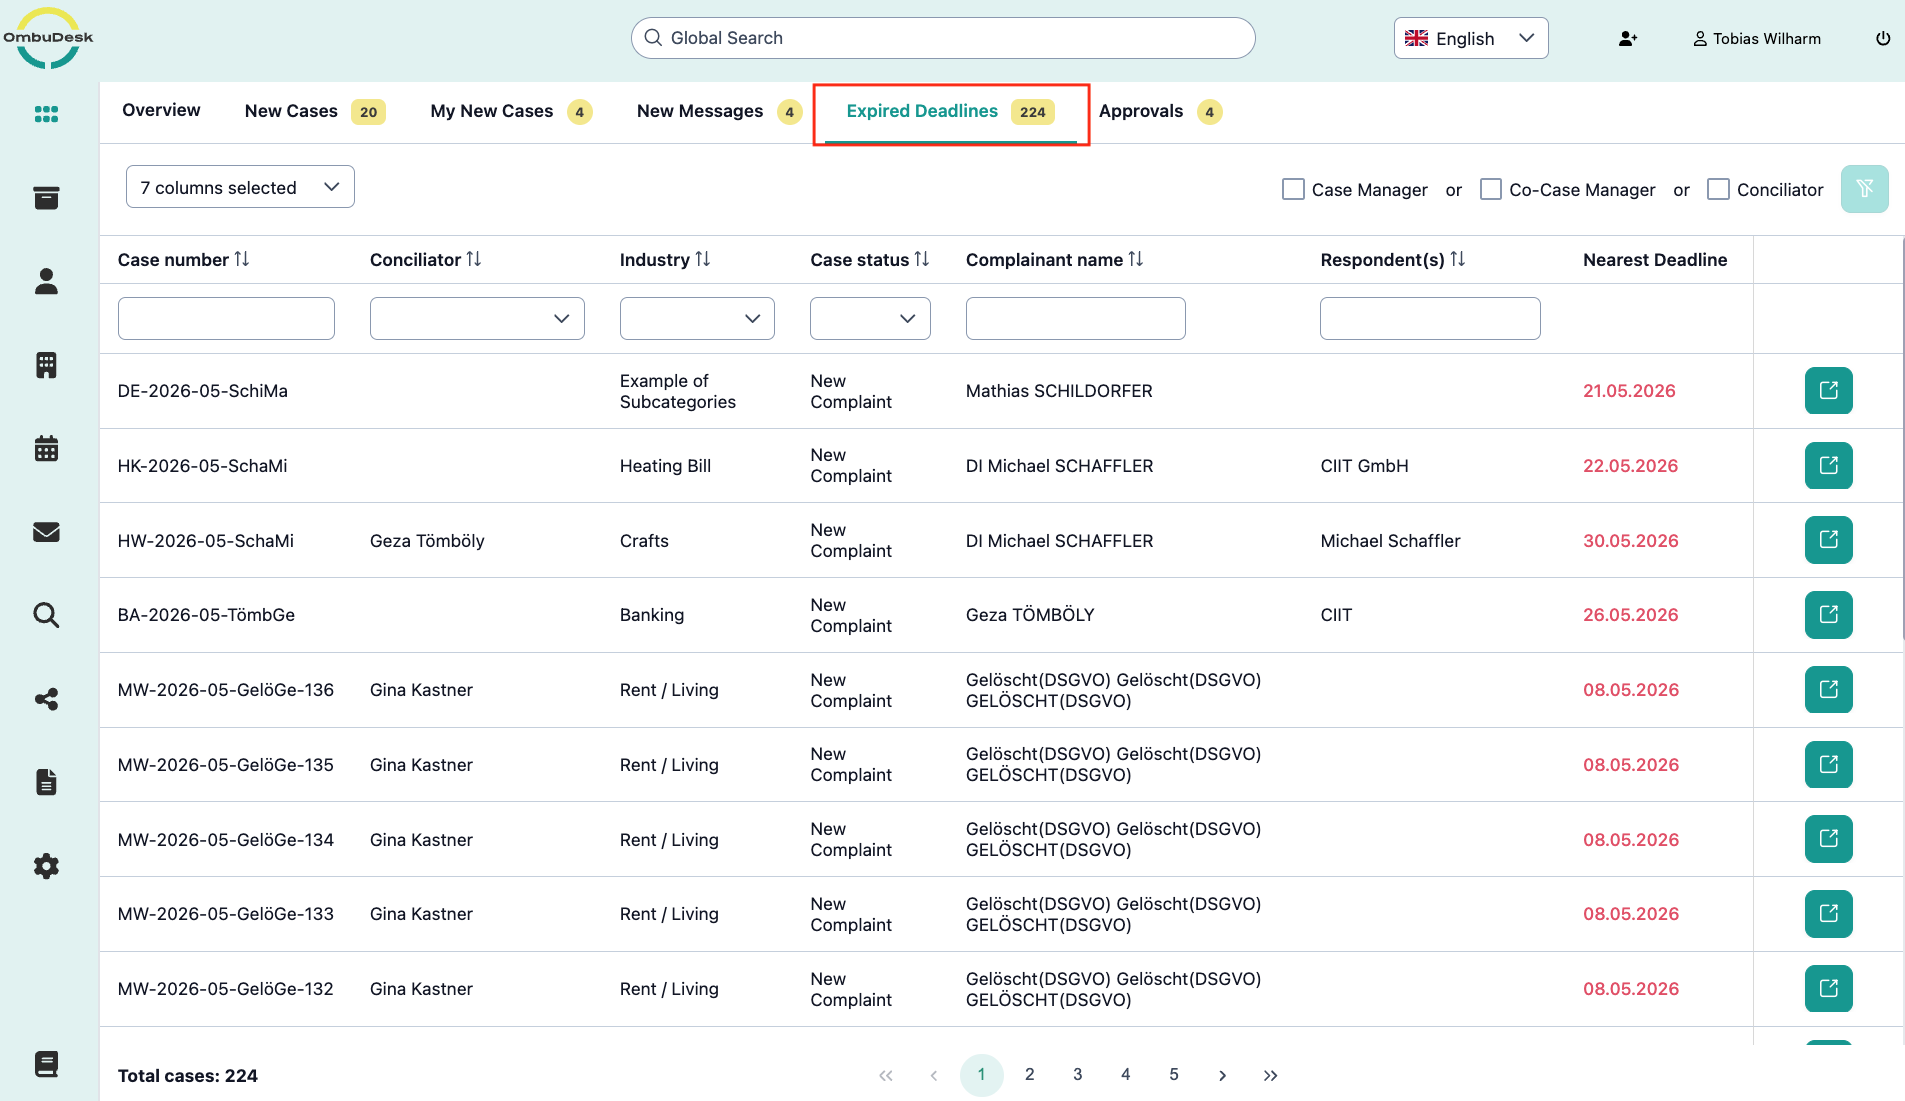
Task: Tick the Co-Case Manager checkbox
Action: point(1491,189)
